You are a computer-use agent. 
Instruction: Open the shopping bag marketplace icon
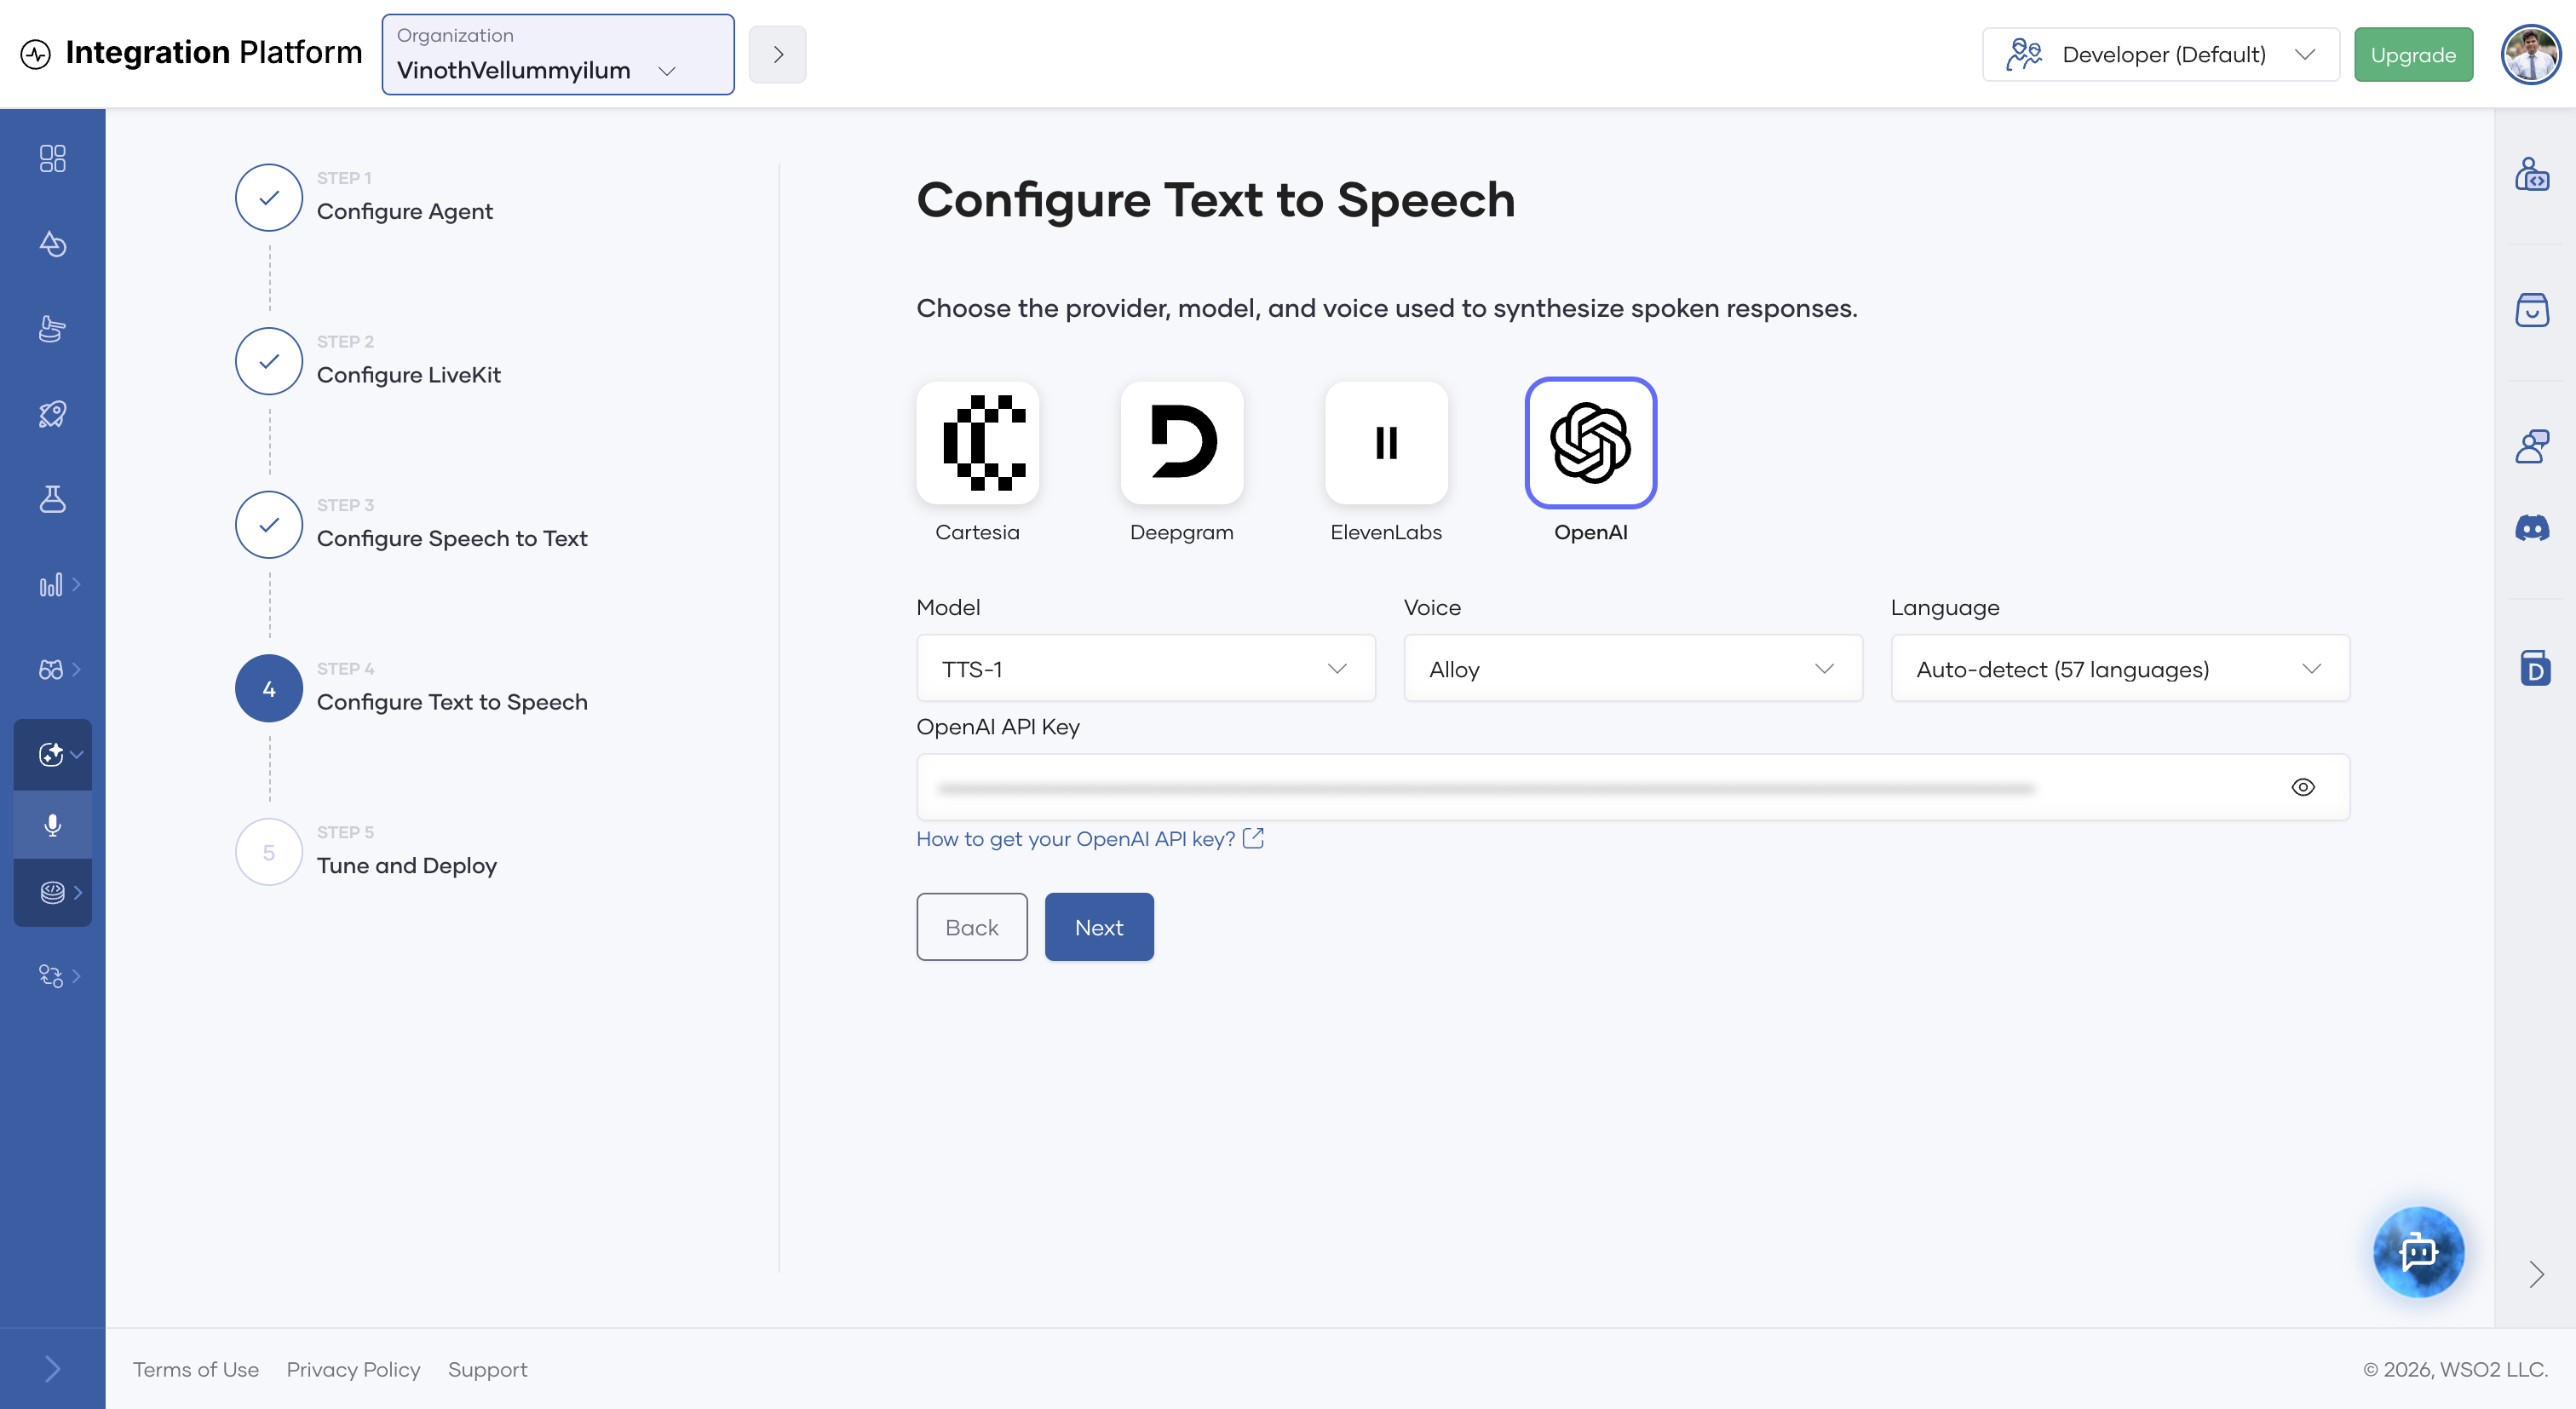[2532, 310]
